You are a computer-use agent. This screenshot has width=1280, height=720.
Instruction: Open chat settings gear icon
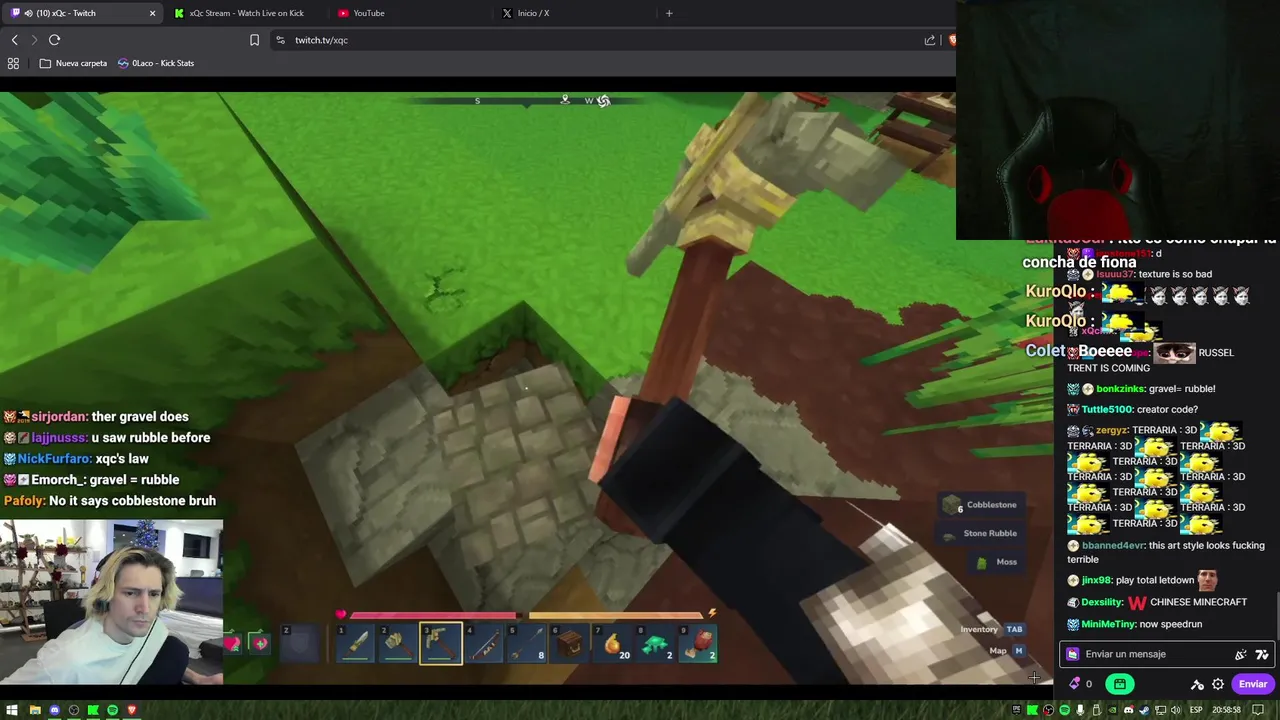[1218, 684]
